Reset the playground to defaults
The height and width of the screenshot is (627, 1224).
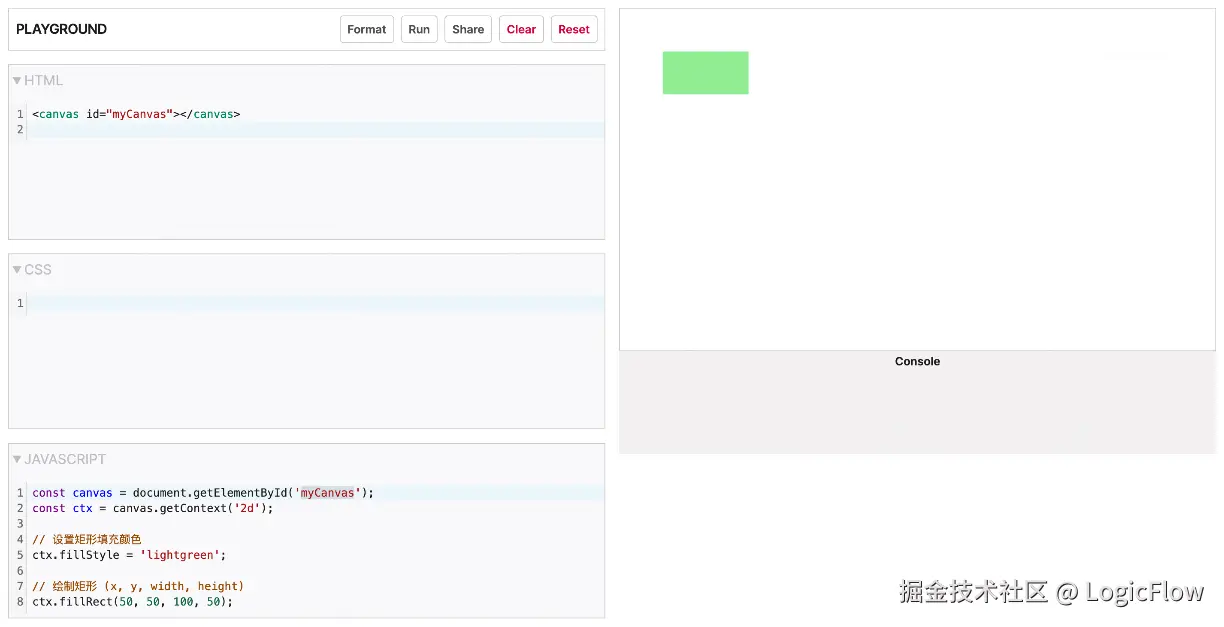point(574,29)
